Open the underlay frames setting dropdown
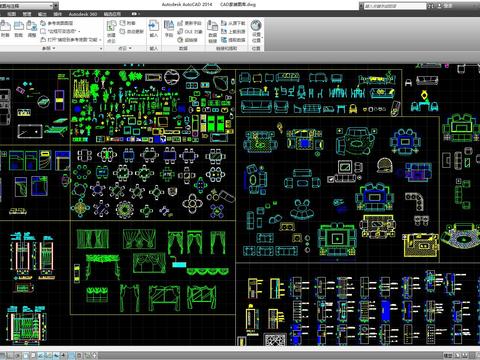The width and height of the screenshot is (480, 360). pos(60,31)
